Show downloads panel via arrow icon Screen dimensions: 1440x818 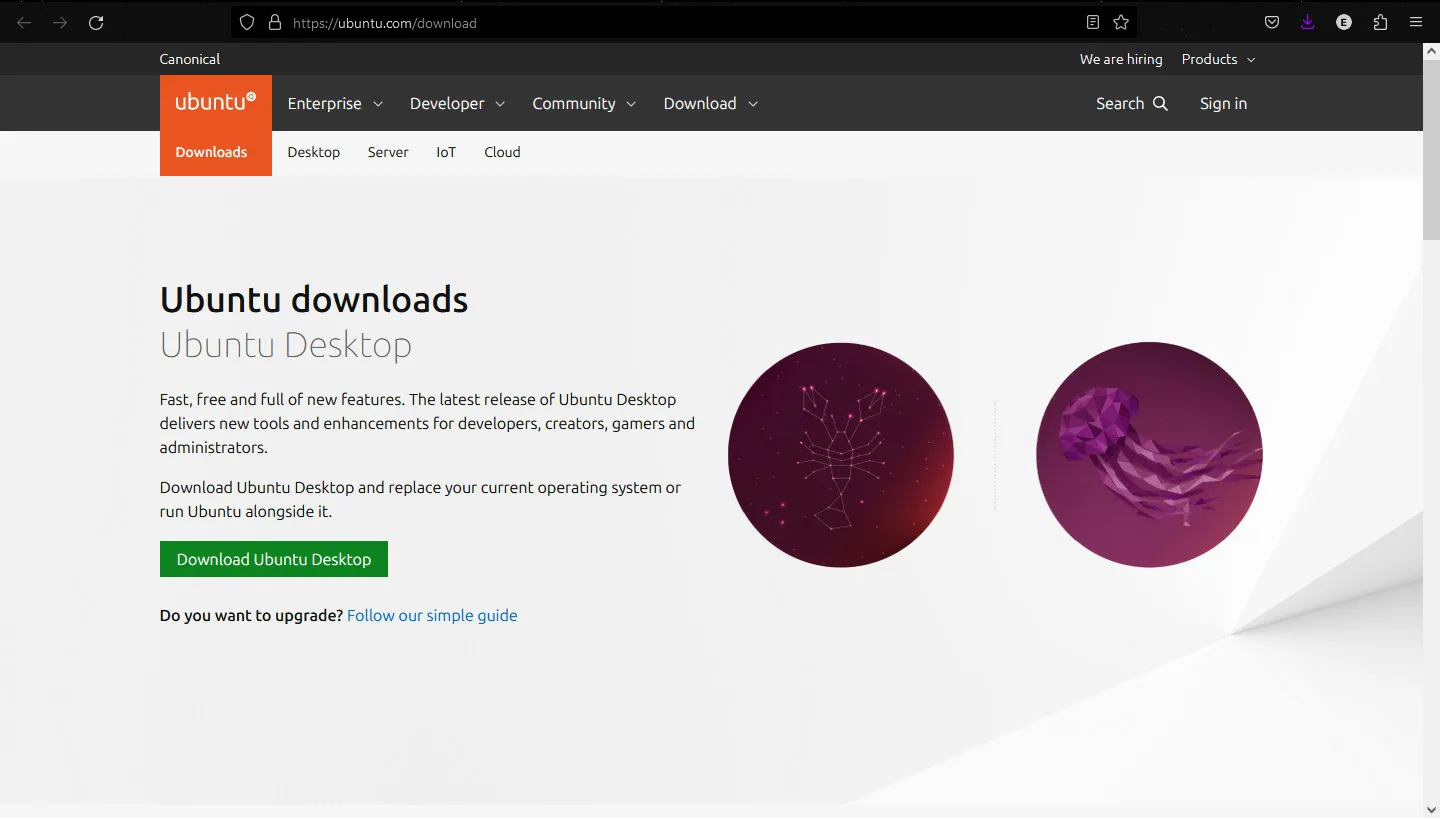coord(1308,22)
